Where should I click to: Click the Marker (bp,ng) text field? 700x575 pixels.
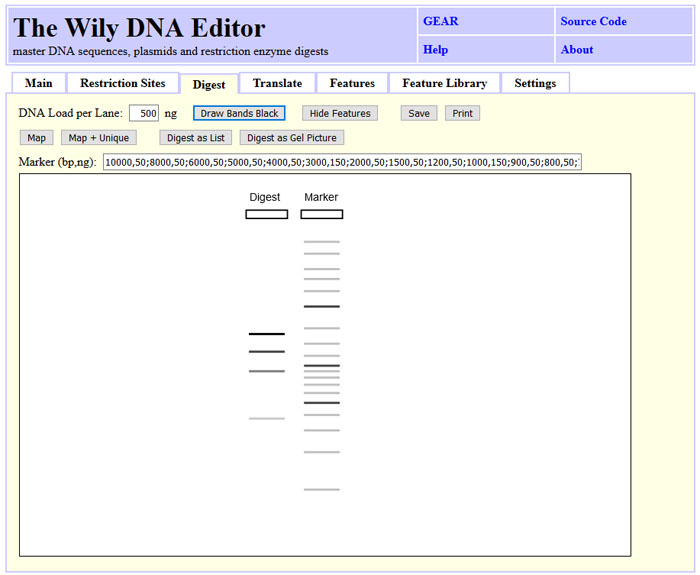[x=341, y=162]
